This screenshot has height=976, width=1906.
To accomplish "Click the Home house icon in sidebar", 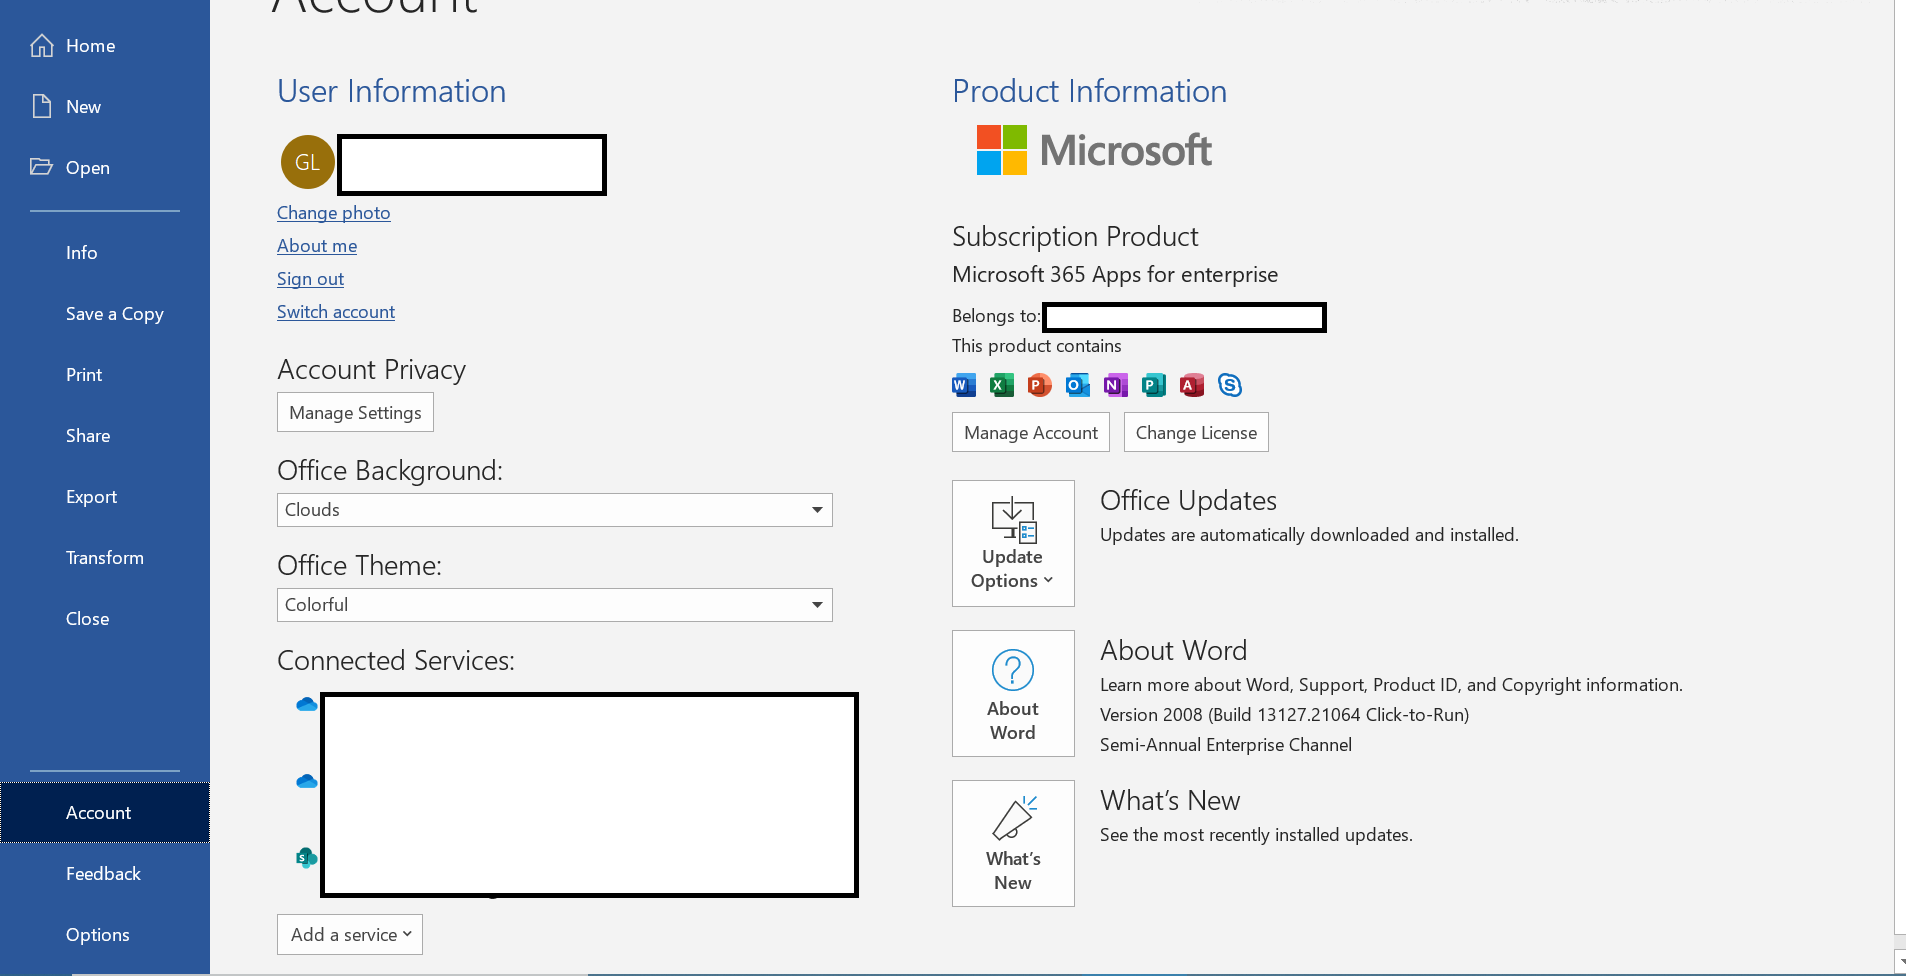I will click(x=42, y=46).
